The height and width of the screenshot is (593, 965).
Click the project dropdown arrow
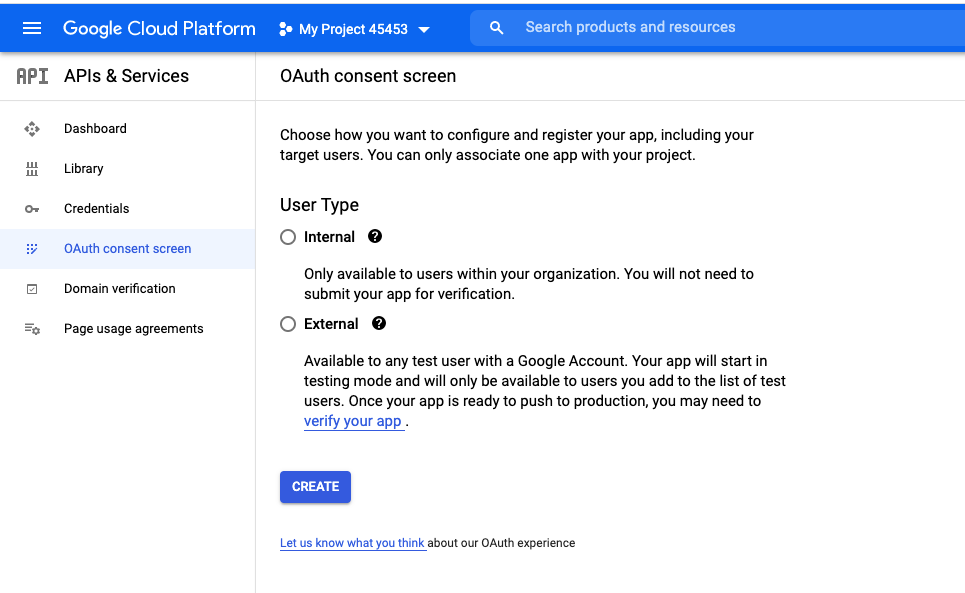pyautogui.click(x=424, y=30)
